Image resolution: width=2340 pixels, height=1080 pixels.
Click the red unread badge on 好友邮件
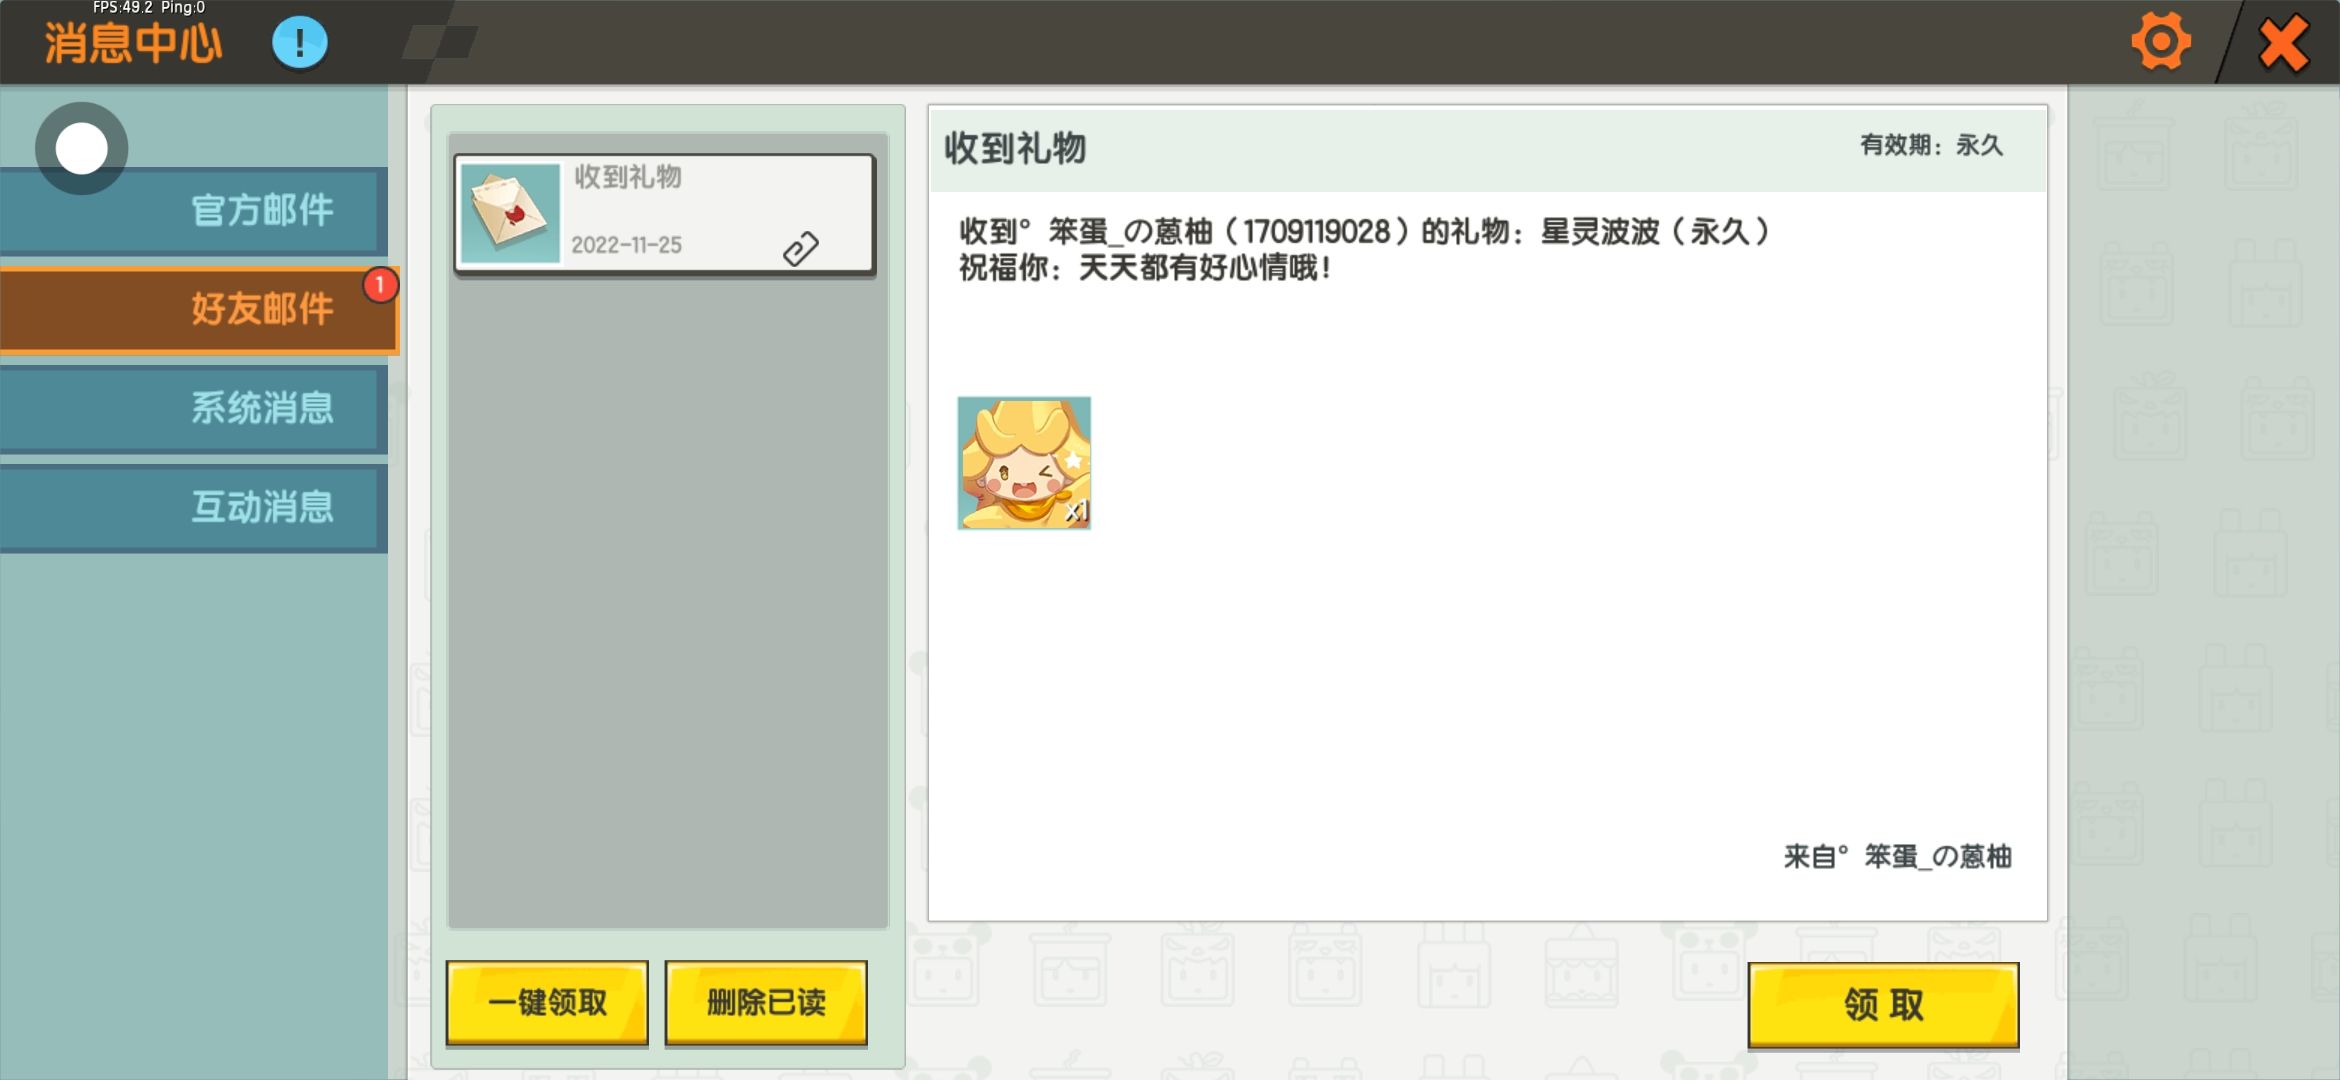380,285
